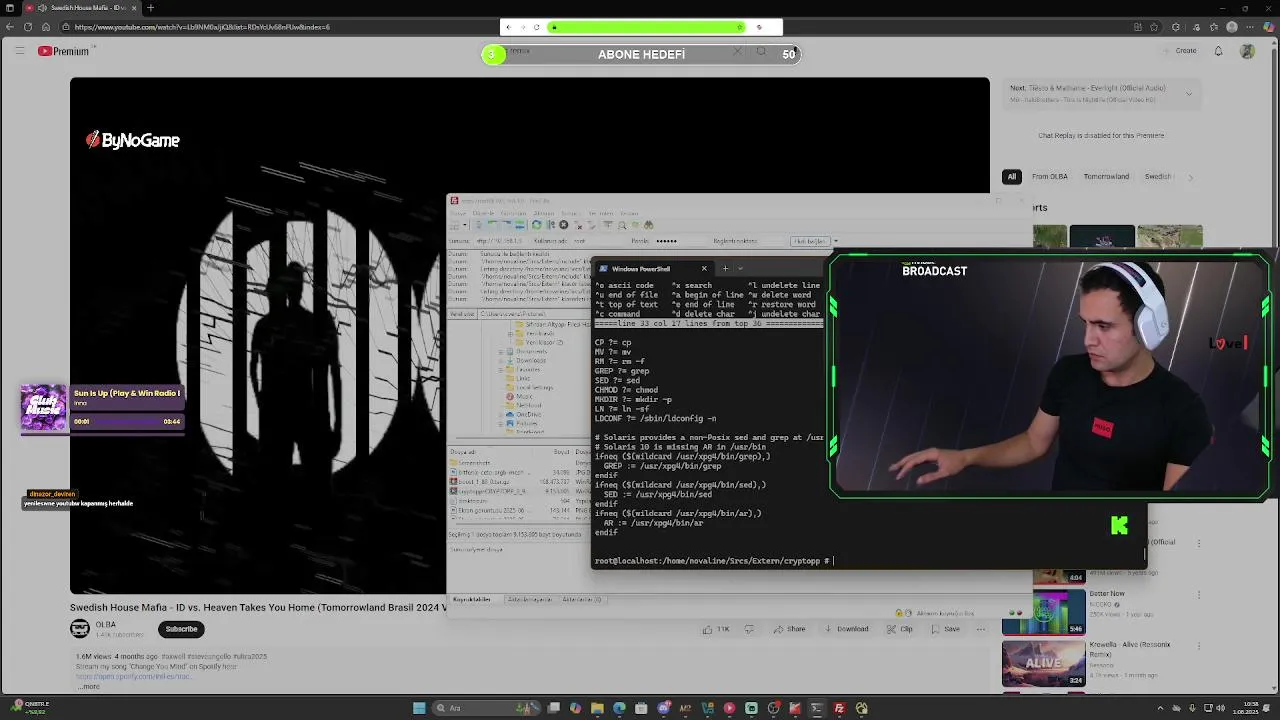The width and height of the screenshot is (1280, 720).
Task: Select the Windows PowerShell tab
Action: click(x=651, y=268)
